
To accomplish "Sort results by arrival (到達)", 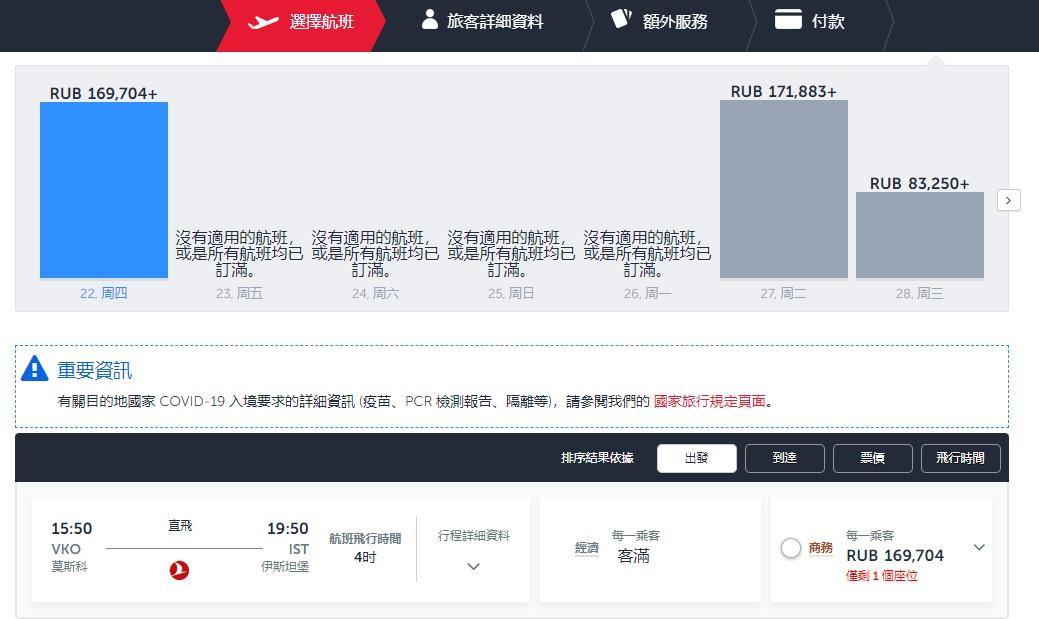I will point(784,458).
